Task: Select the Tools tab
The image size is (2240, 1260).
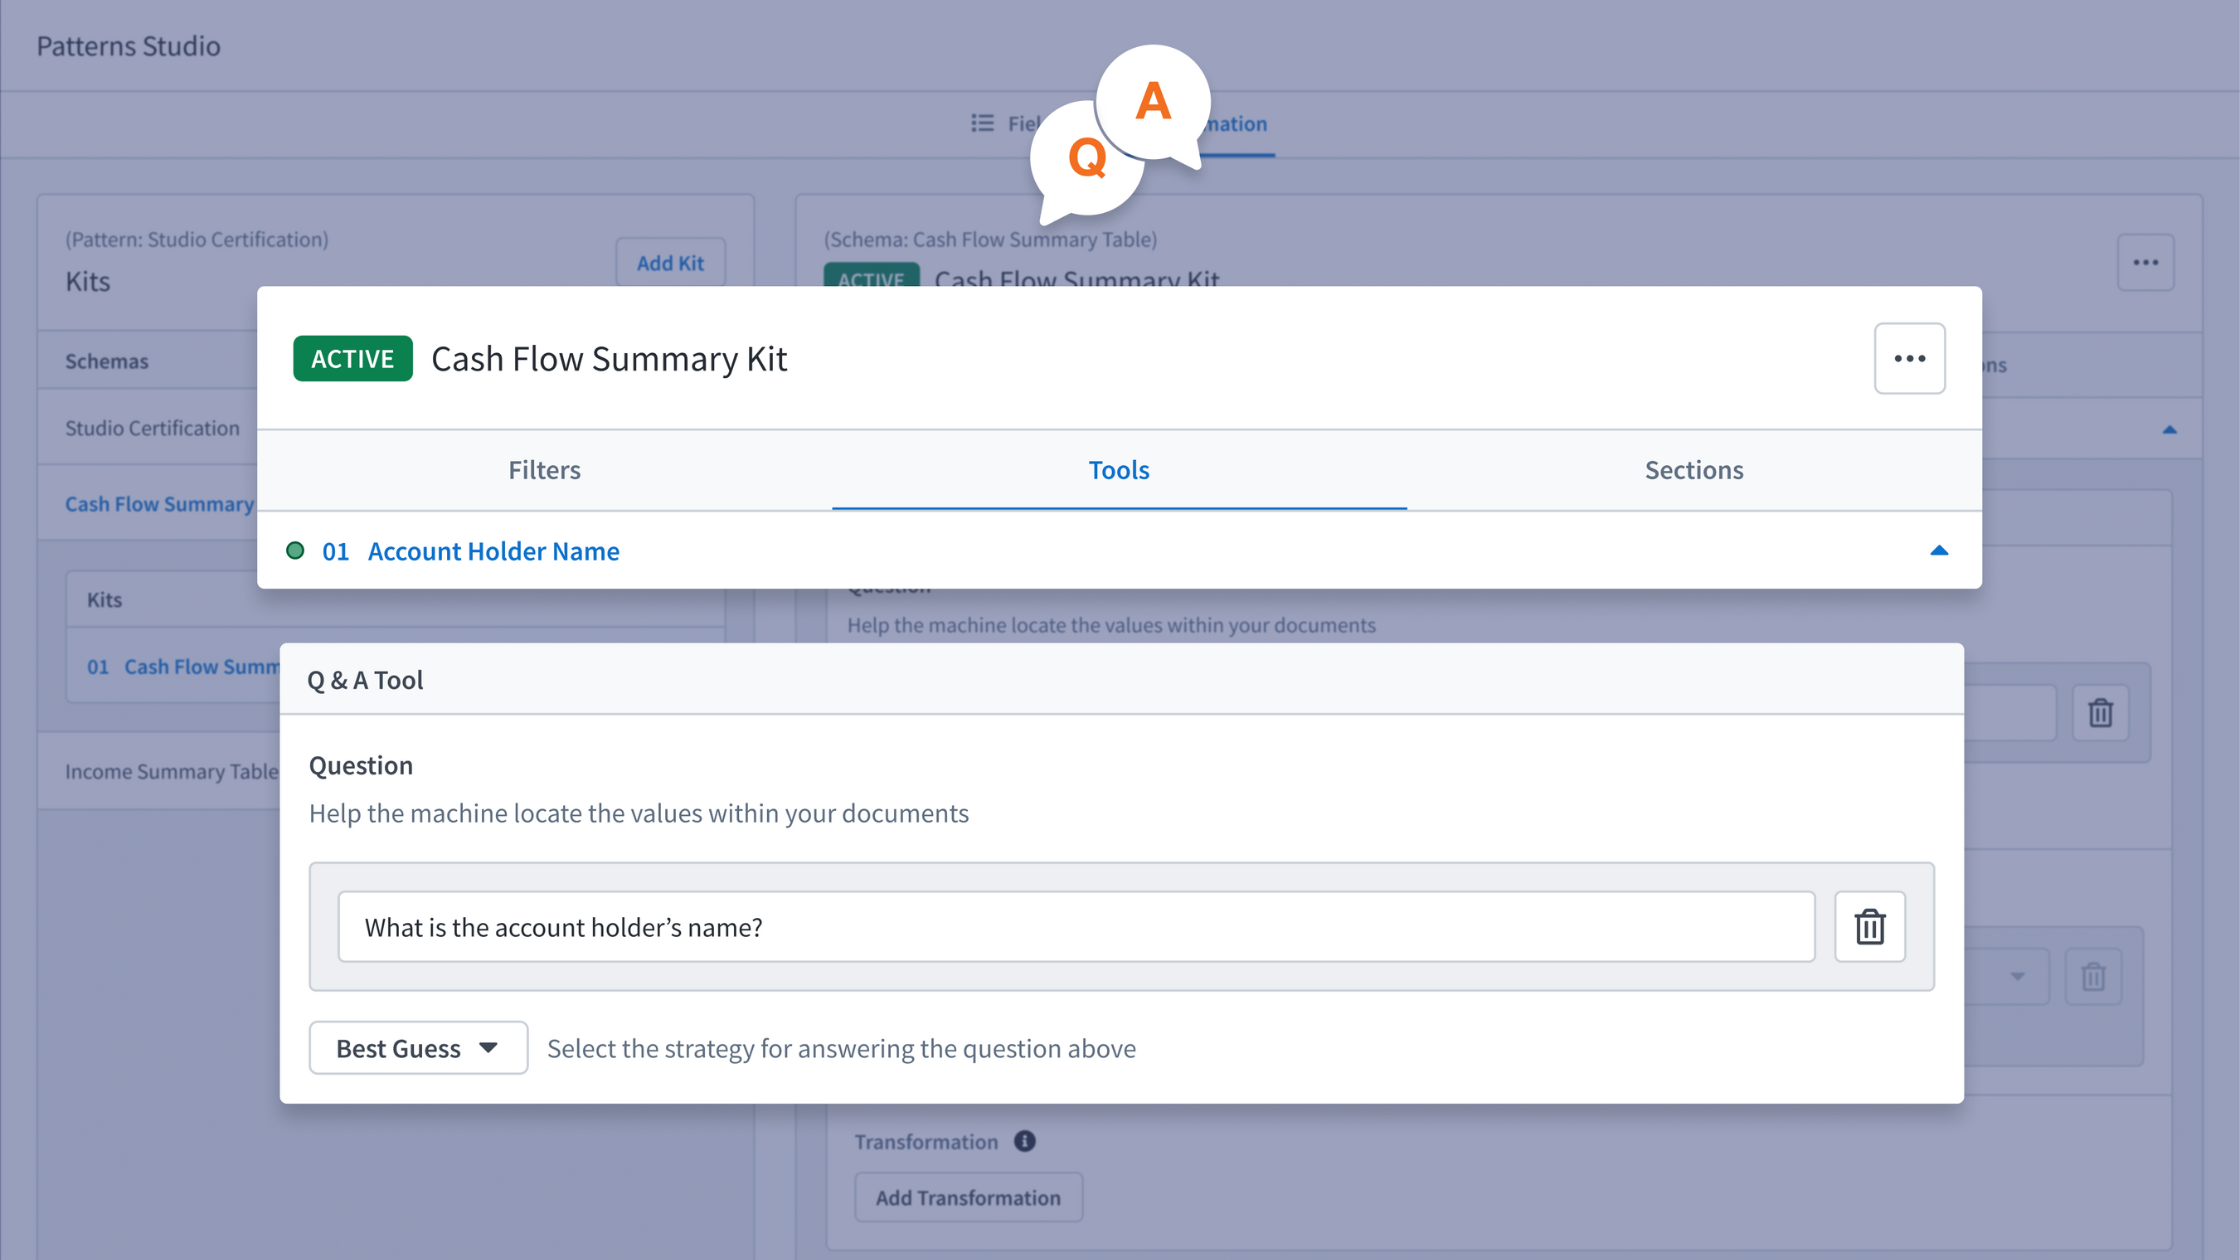Action: pos(1118,470)
